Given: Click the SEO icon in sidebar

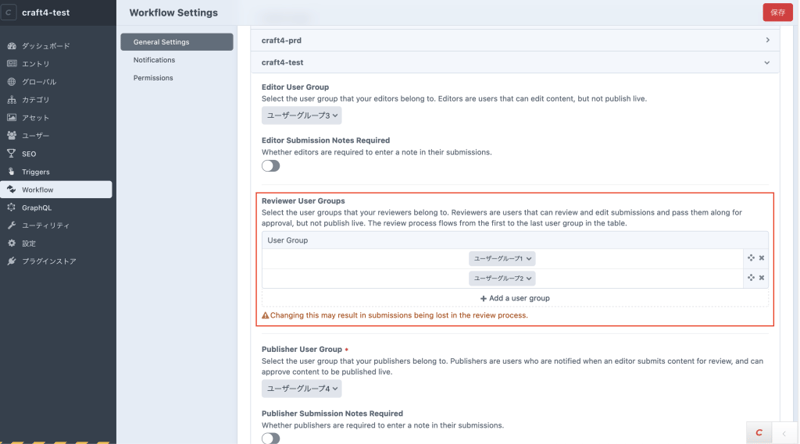Looking at the screenshot, I should coord(12,154).
